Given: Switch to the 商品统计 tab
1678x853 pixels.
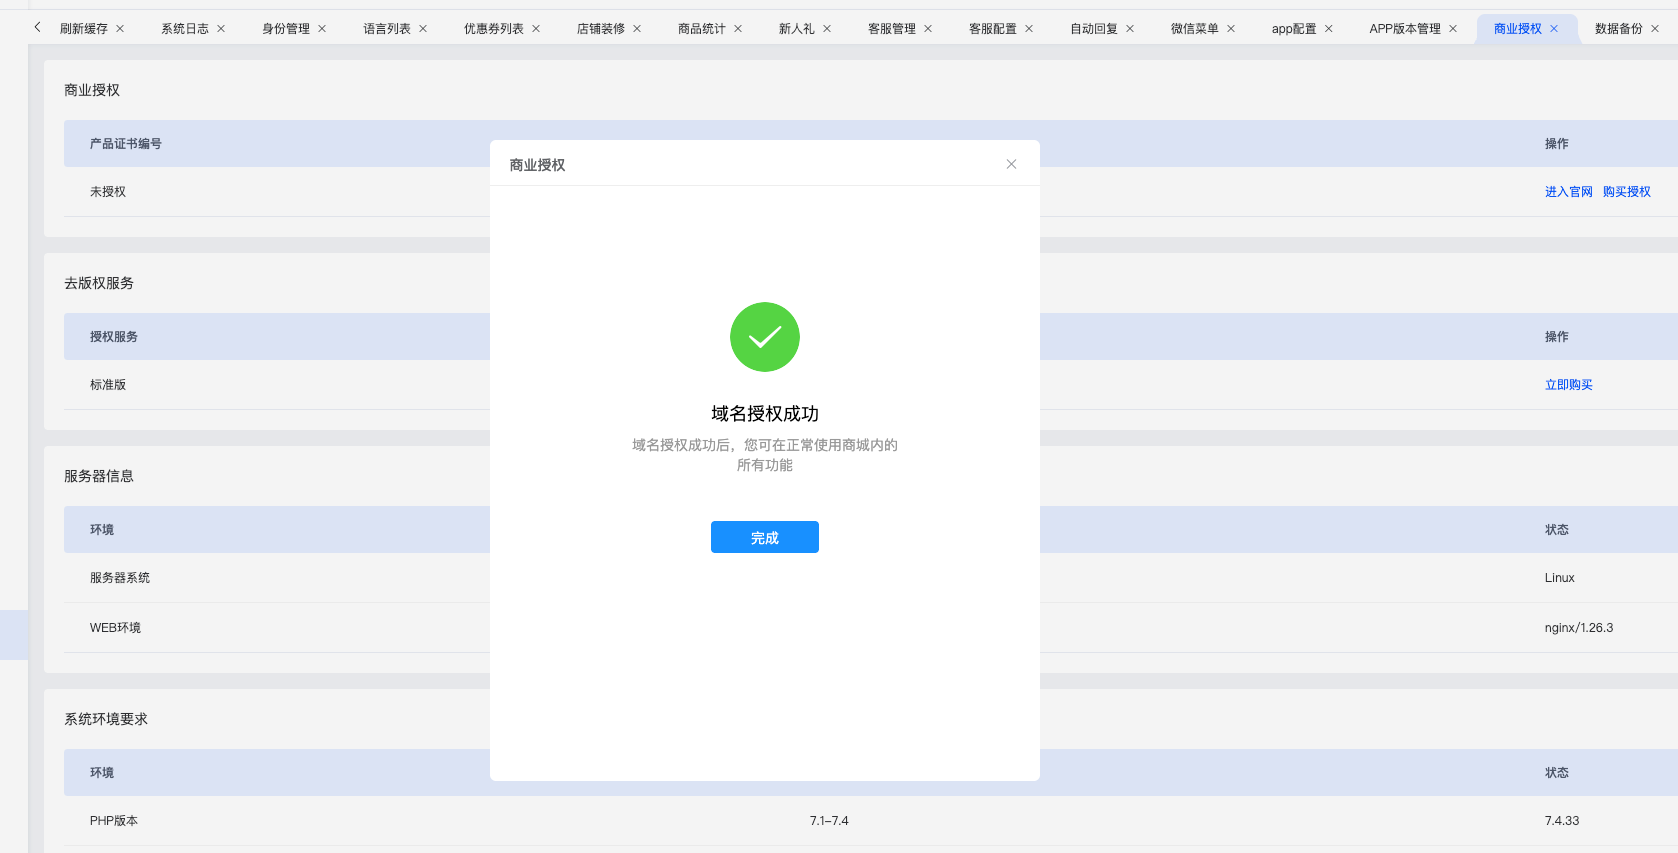Looking at the screenshot, I should click(x=701, y=29).
